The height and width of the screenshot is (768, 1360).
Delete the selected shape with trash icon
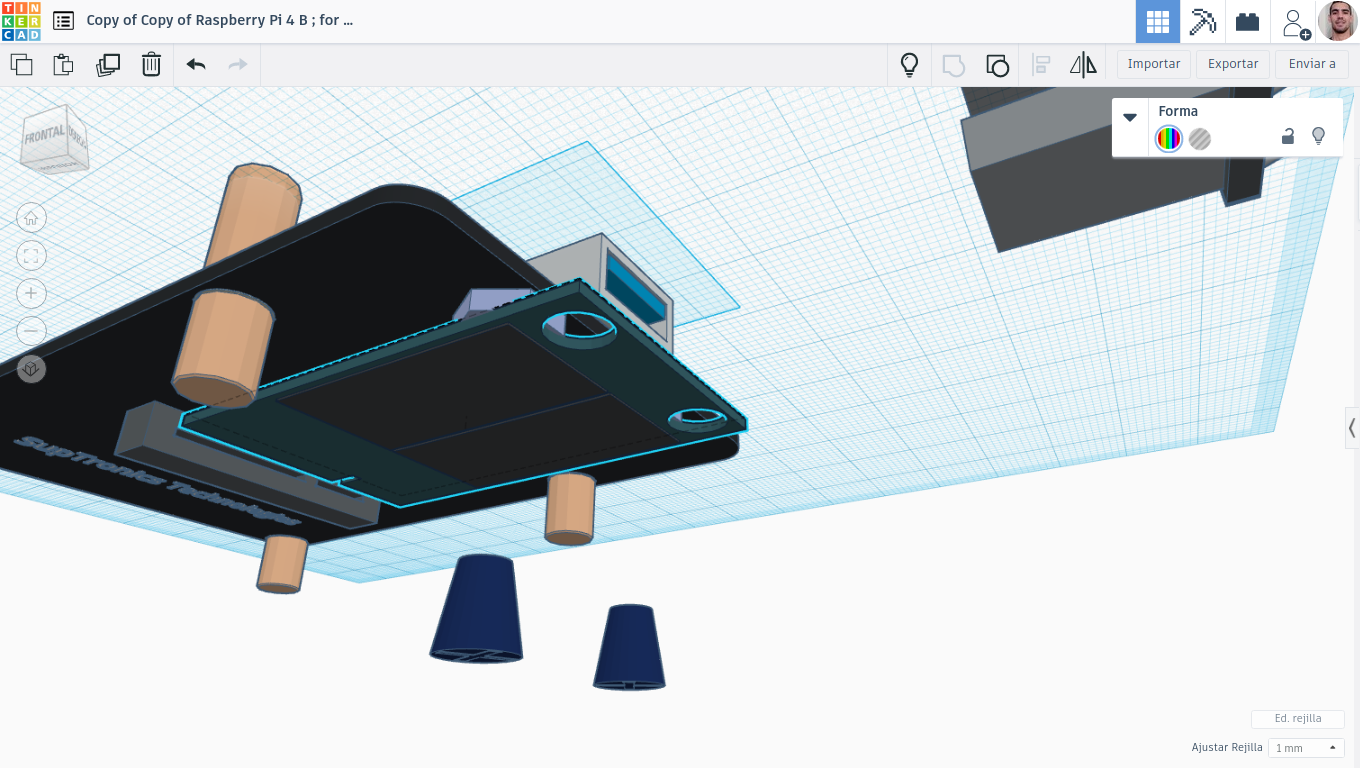point(151,65)
